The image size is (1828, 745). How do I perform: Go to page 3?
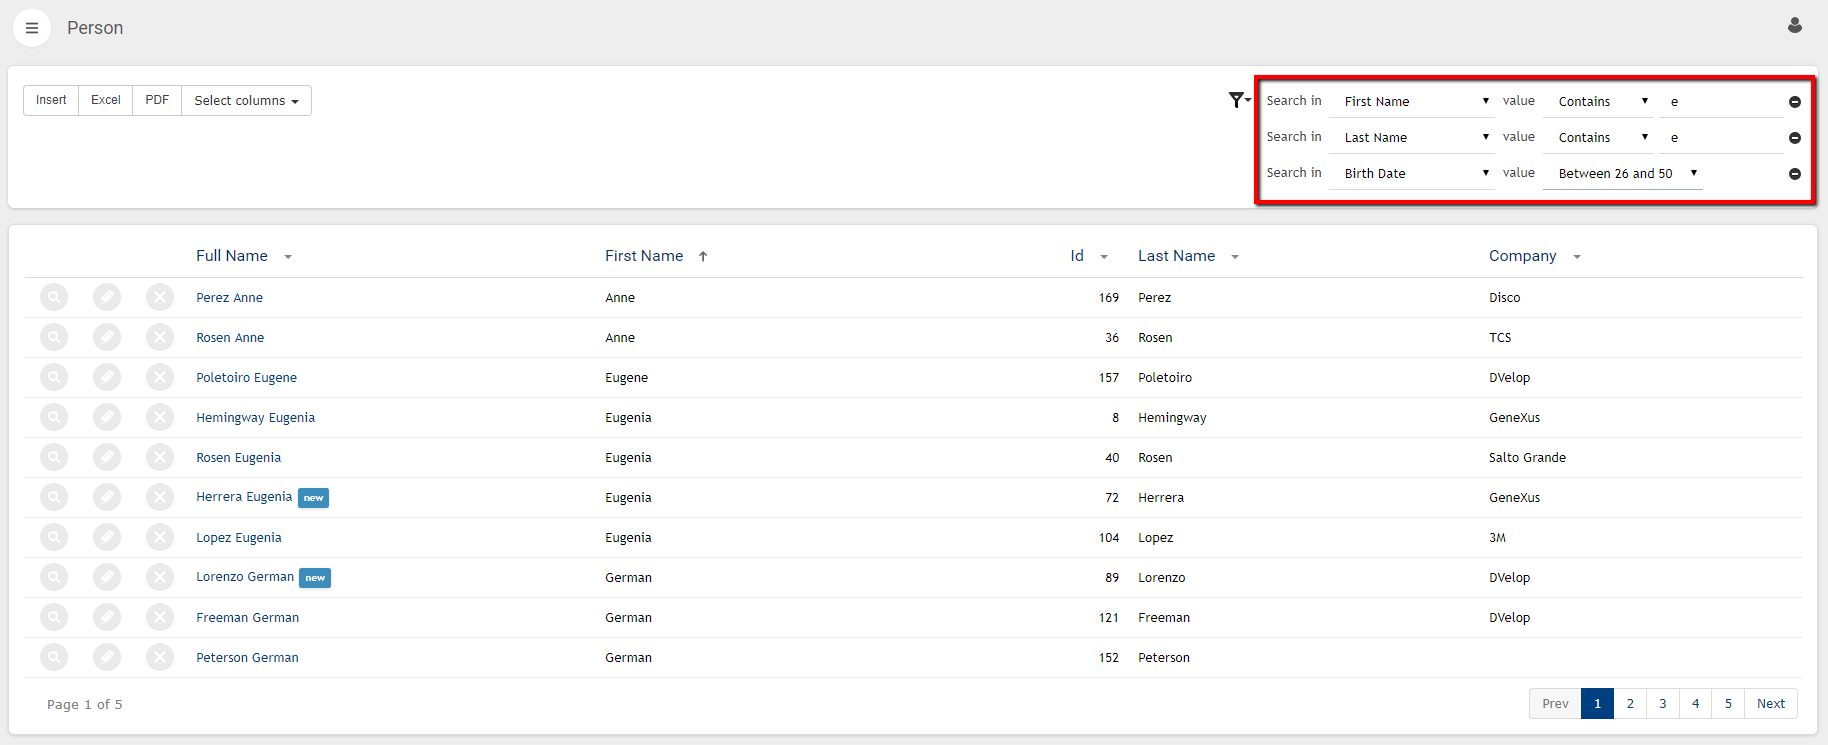point(1663,703)
